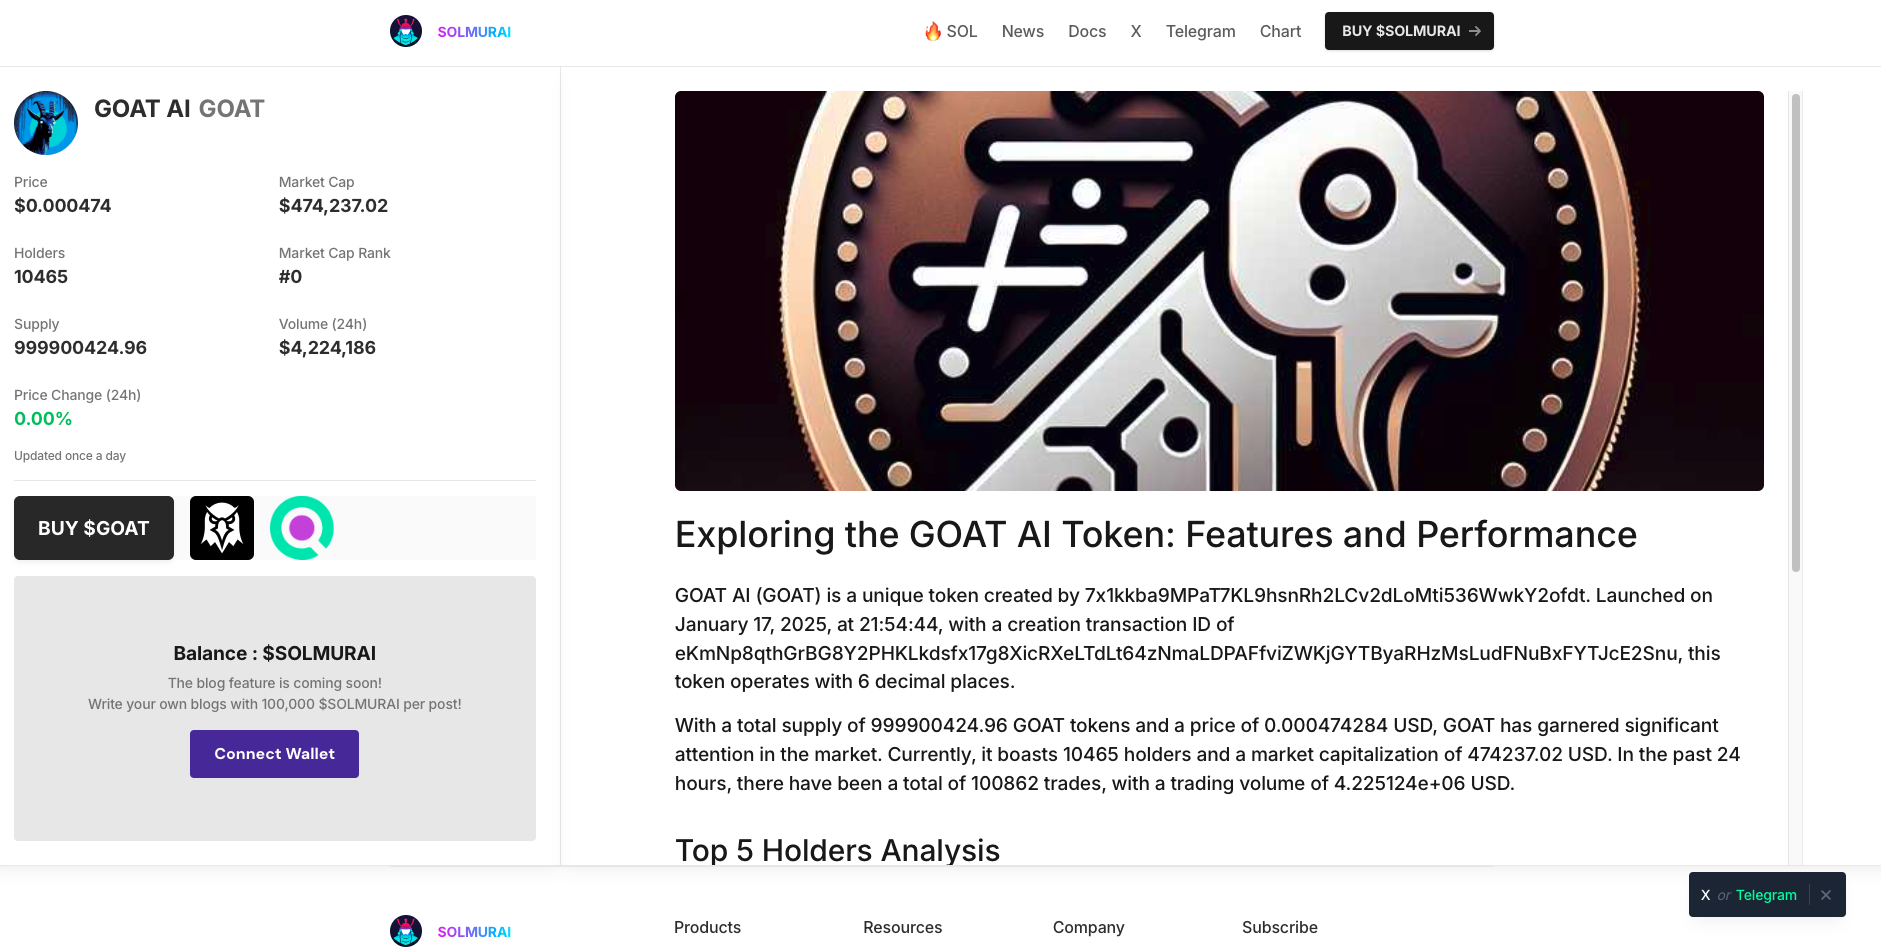This screenshot has width=1881, height=949.
Task: Click the fire SOL nav item
Action: pos(950,31)
